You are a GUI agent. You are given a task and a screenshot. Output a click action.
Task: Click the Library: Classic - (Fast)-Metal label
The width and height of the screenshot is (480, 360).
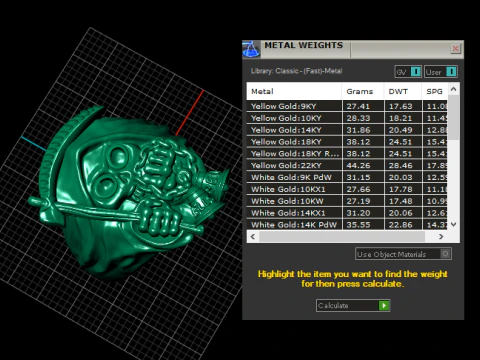coord(296,71)
